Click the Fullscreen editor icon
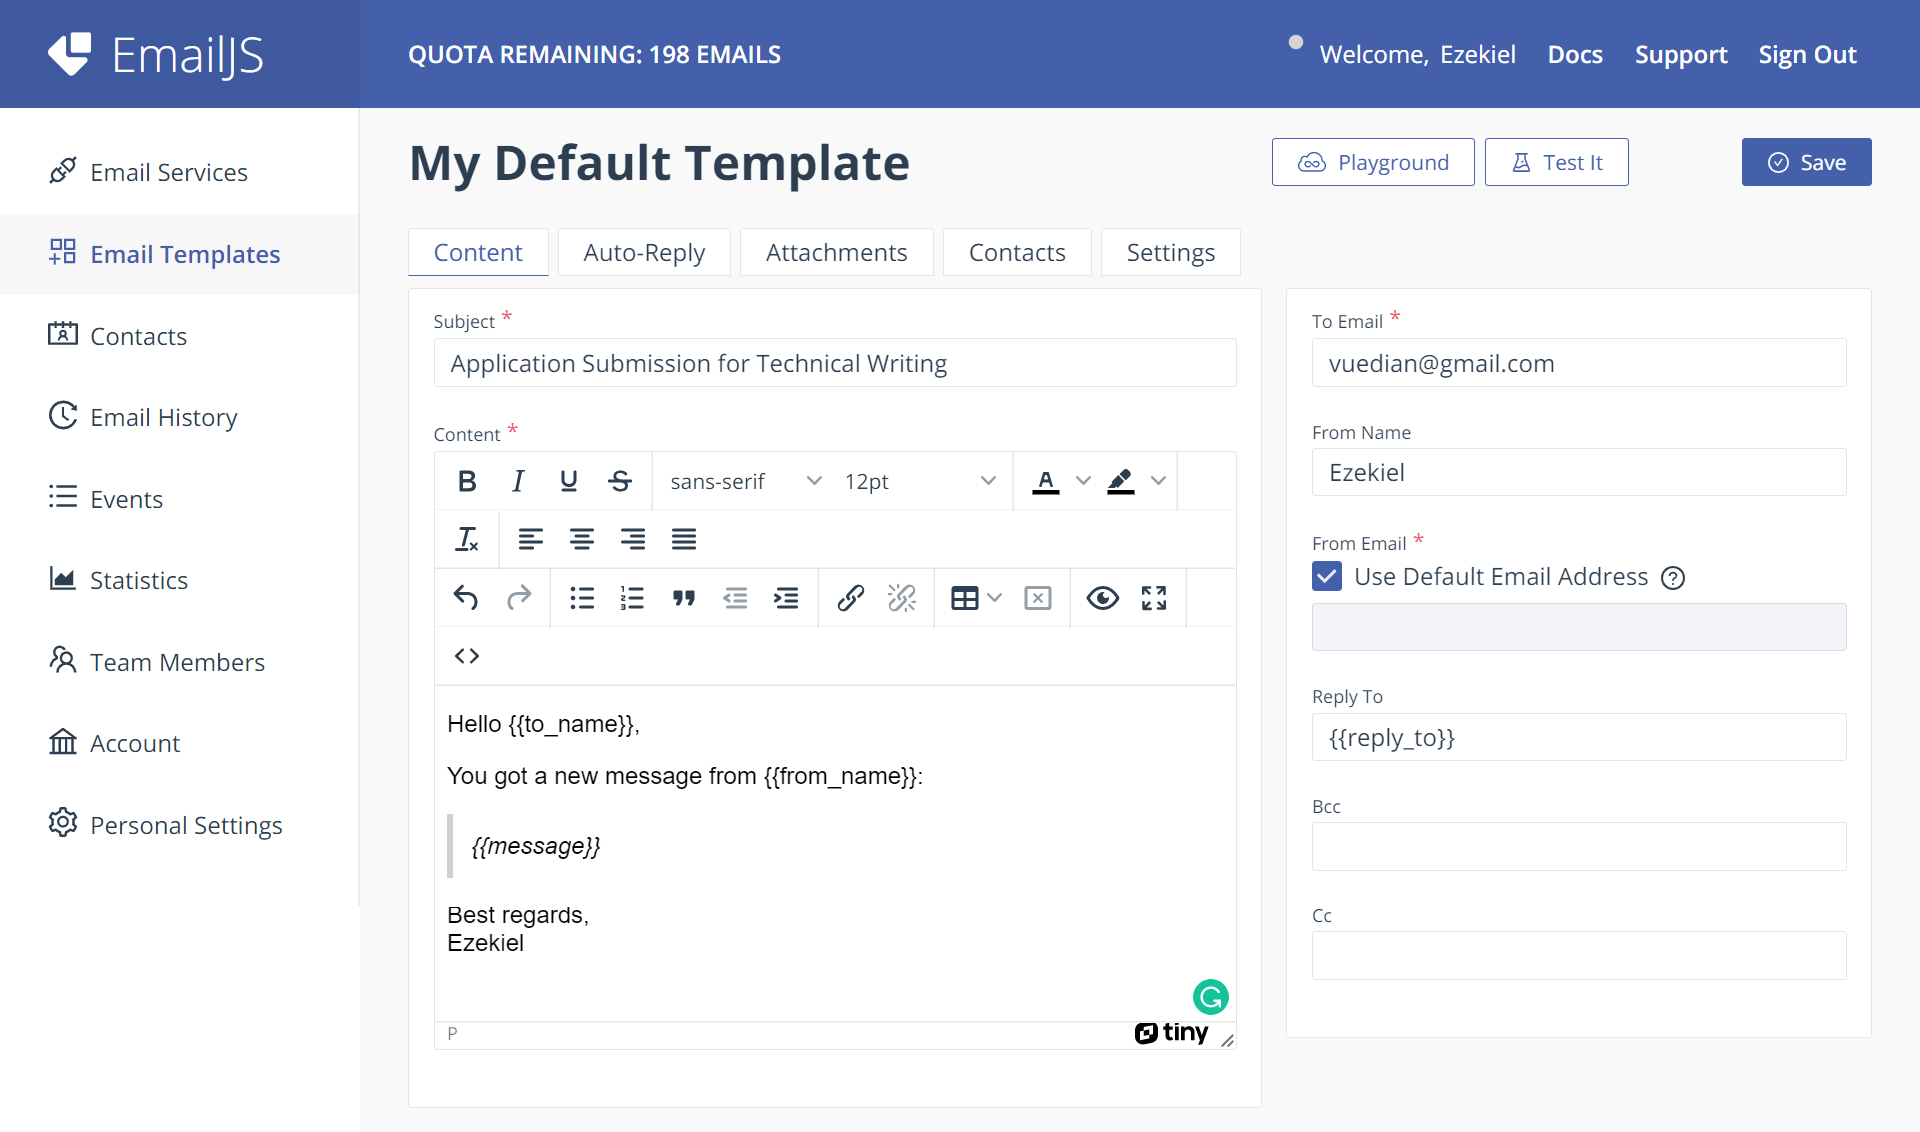 (x=1153, y=598)
